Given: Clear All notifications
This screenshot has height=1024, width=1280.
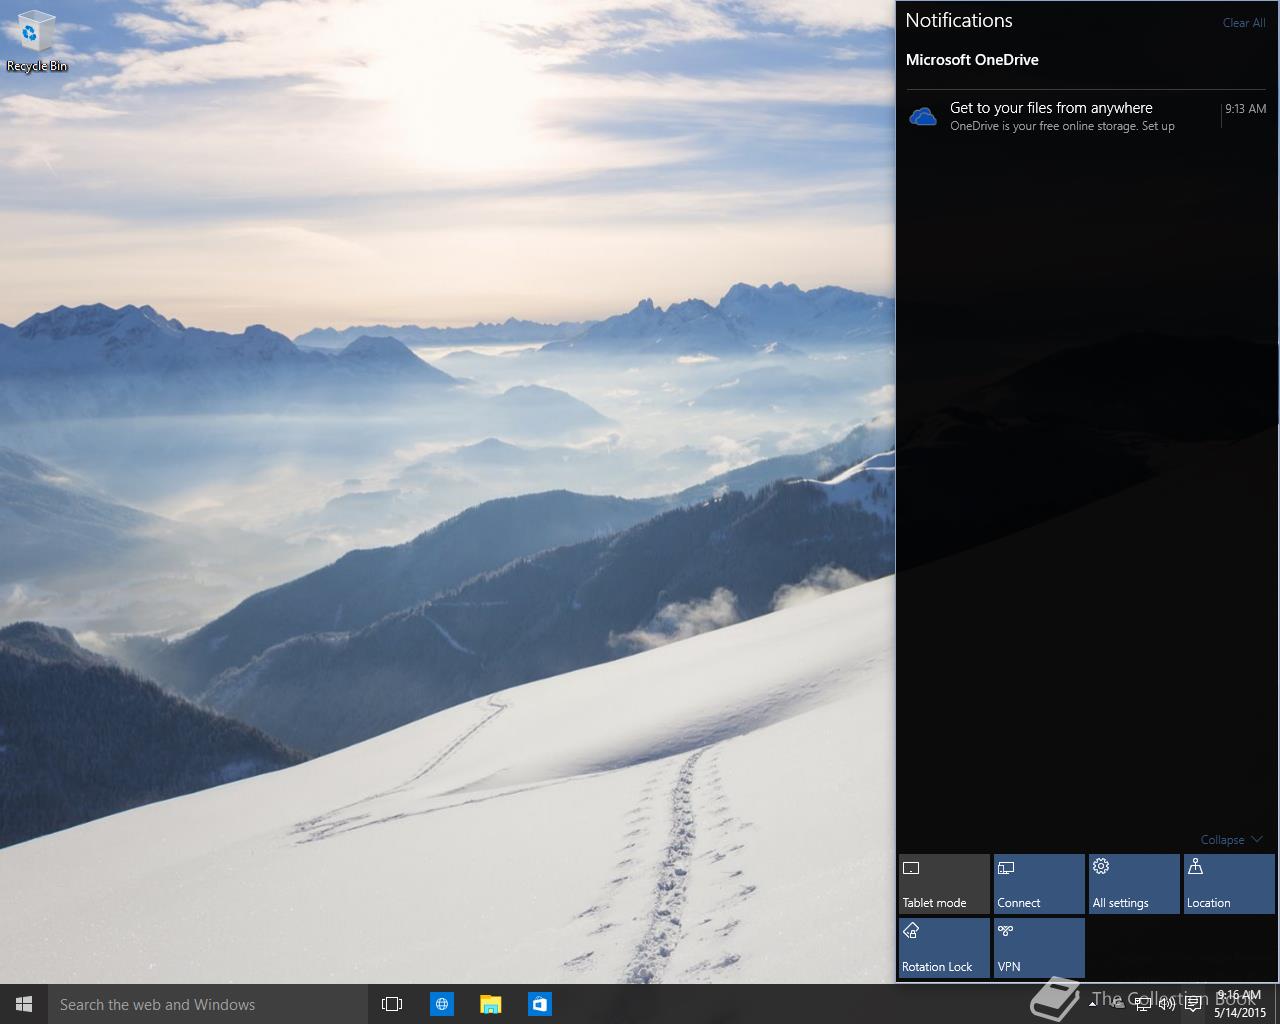Looking at the screenshot, I should 1243,23.
